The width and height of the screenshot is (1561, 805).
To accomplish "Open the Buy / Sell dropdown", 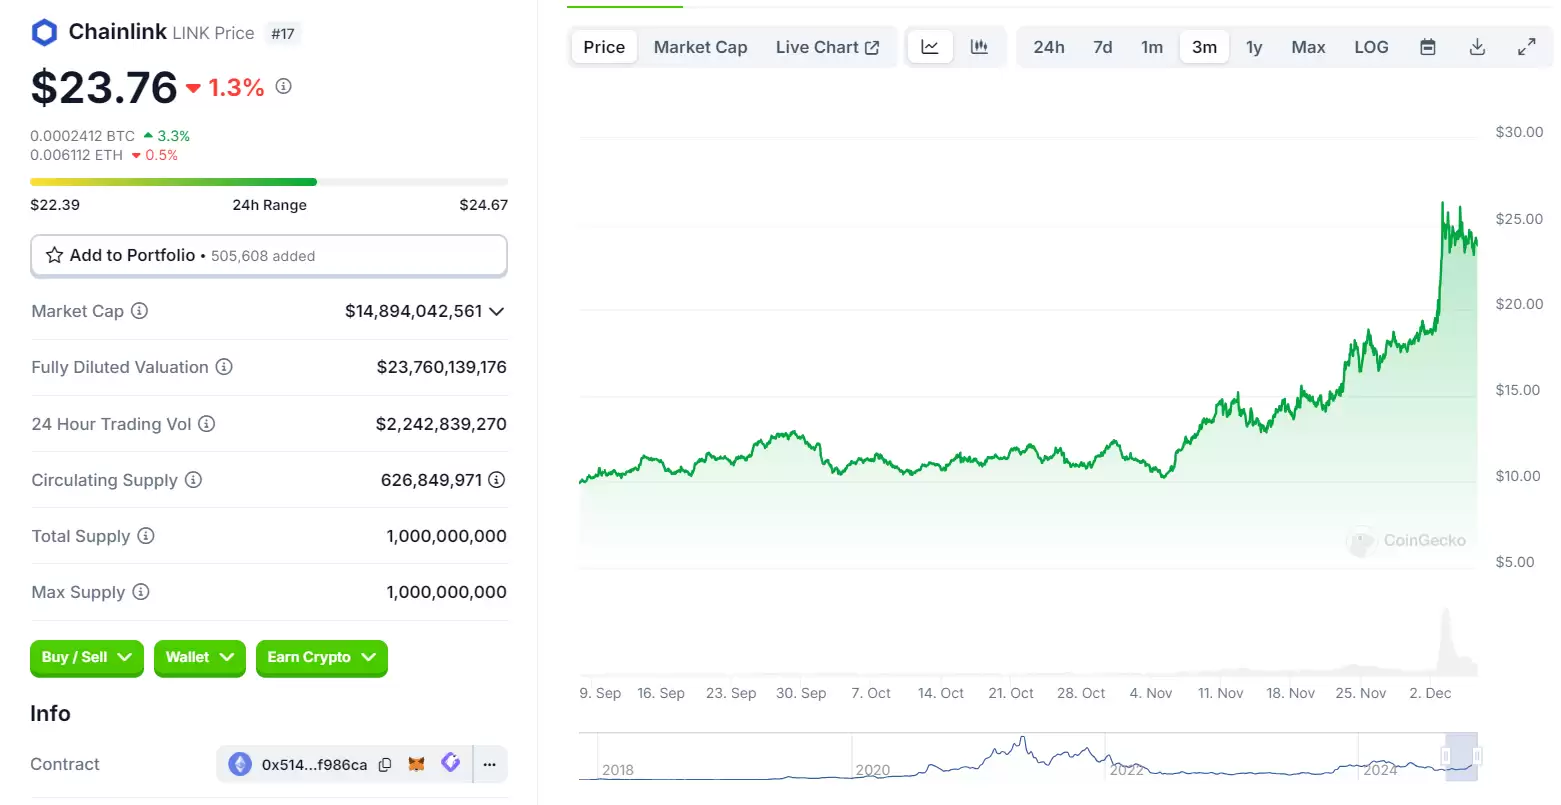I will pyautogui.click(x=87, y=658).
